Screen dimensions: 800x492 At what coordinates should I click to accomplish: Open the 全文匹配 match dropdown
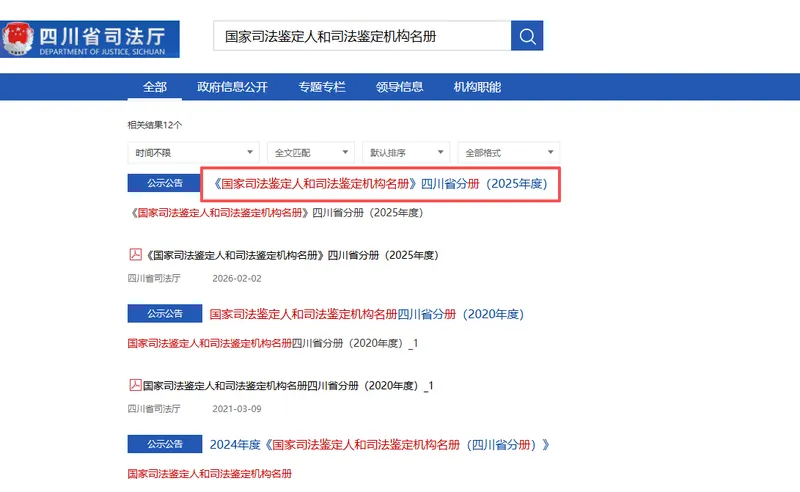point(311,153)
